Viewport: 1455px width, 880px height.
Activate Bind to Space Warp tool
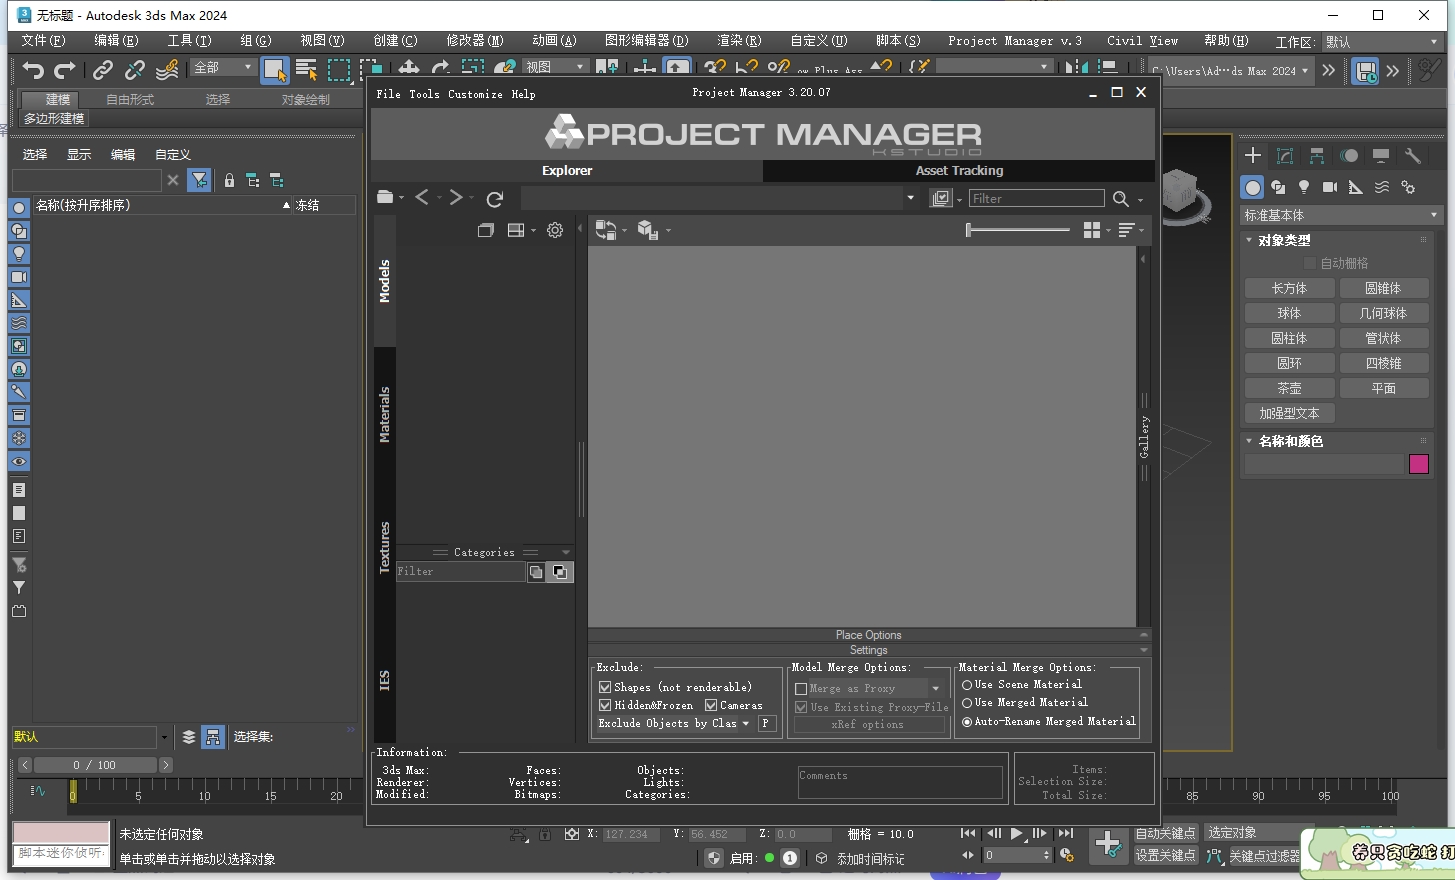[x=168, y=70]
